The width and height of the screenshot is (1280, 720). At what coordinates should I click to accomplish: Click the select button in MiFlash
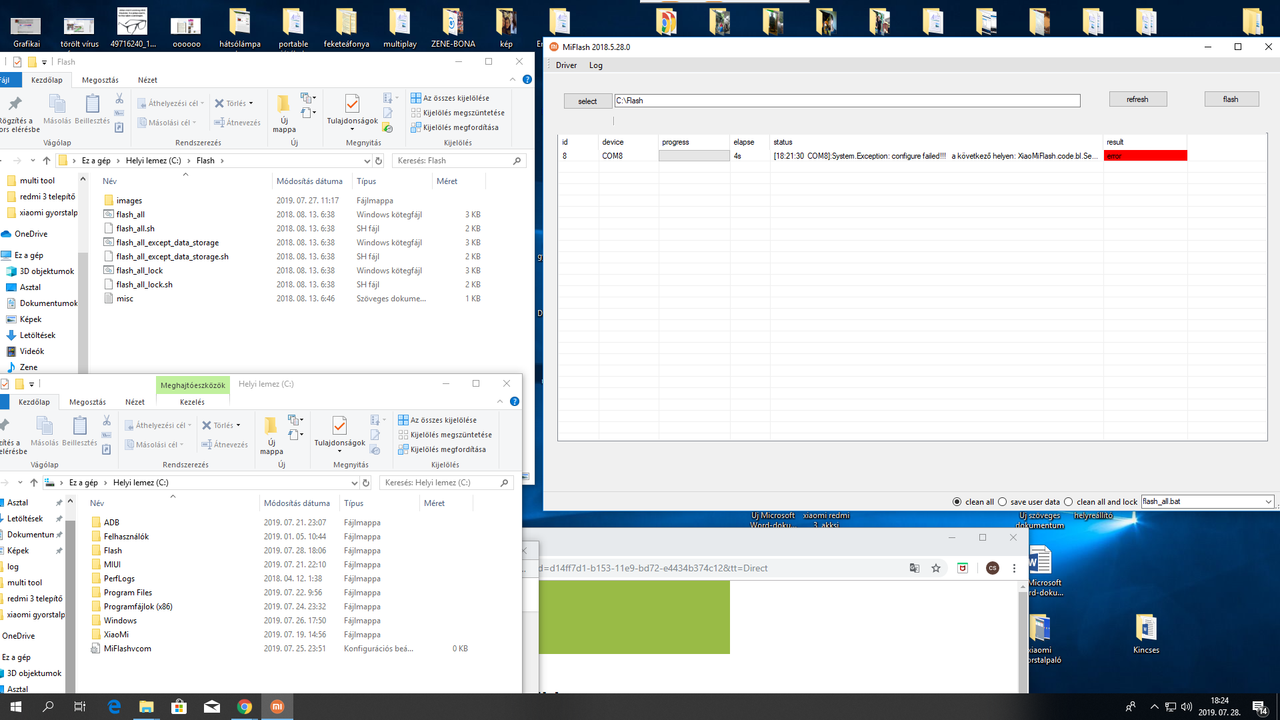(x=587, y=101)
